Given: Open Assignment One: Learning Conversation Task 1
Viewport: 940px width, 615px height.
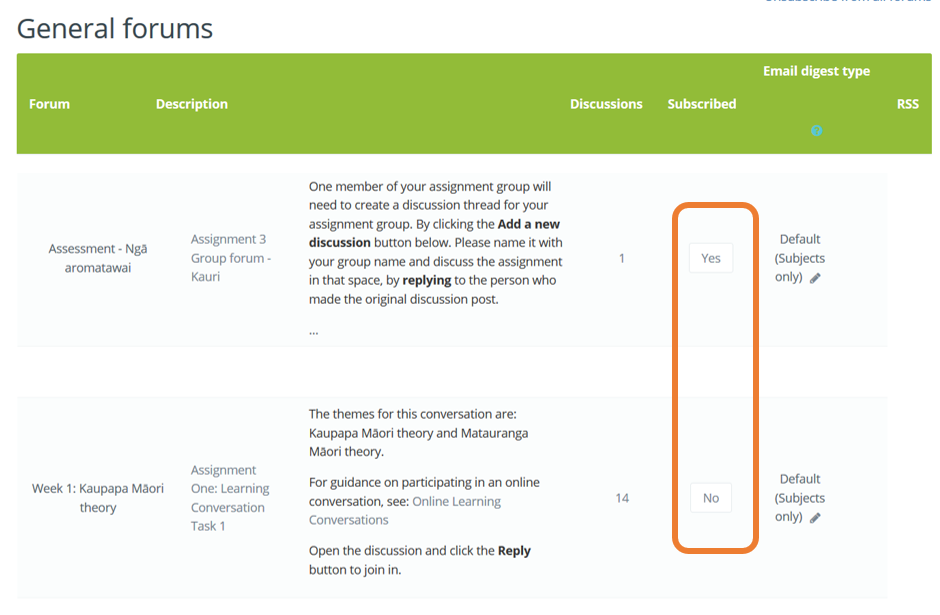Looking at the screenshot, I should [230, 498].
